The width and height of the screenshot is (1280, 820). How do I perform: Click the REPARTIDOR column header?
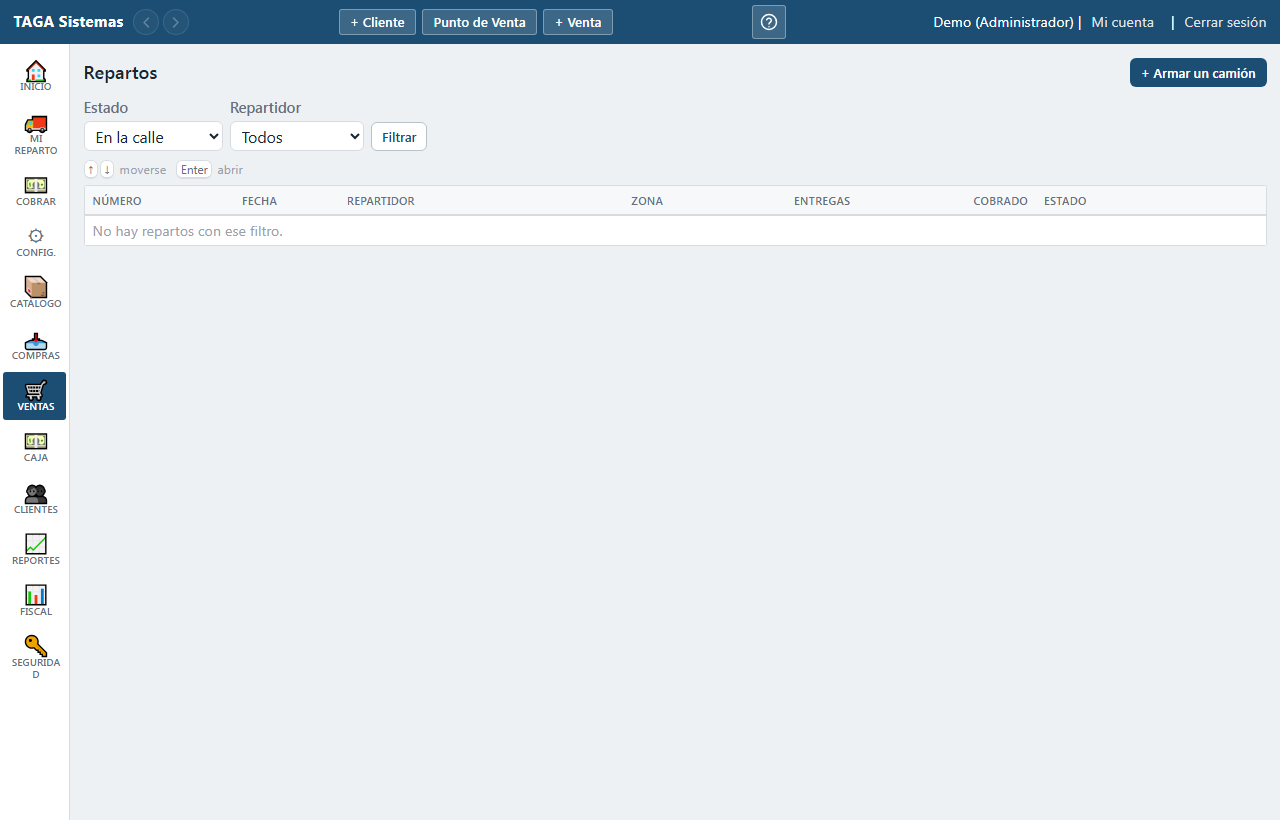(380, 201)
